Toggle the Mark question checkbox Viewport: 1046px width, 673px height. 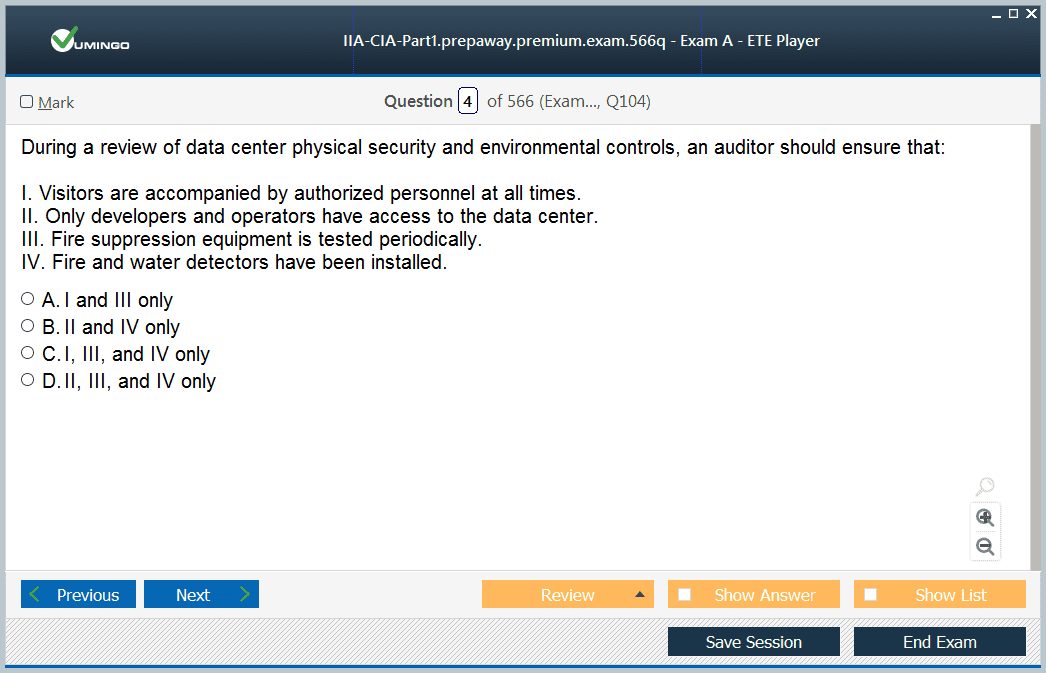click(x=27, y=102)
